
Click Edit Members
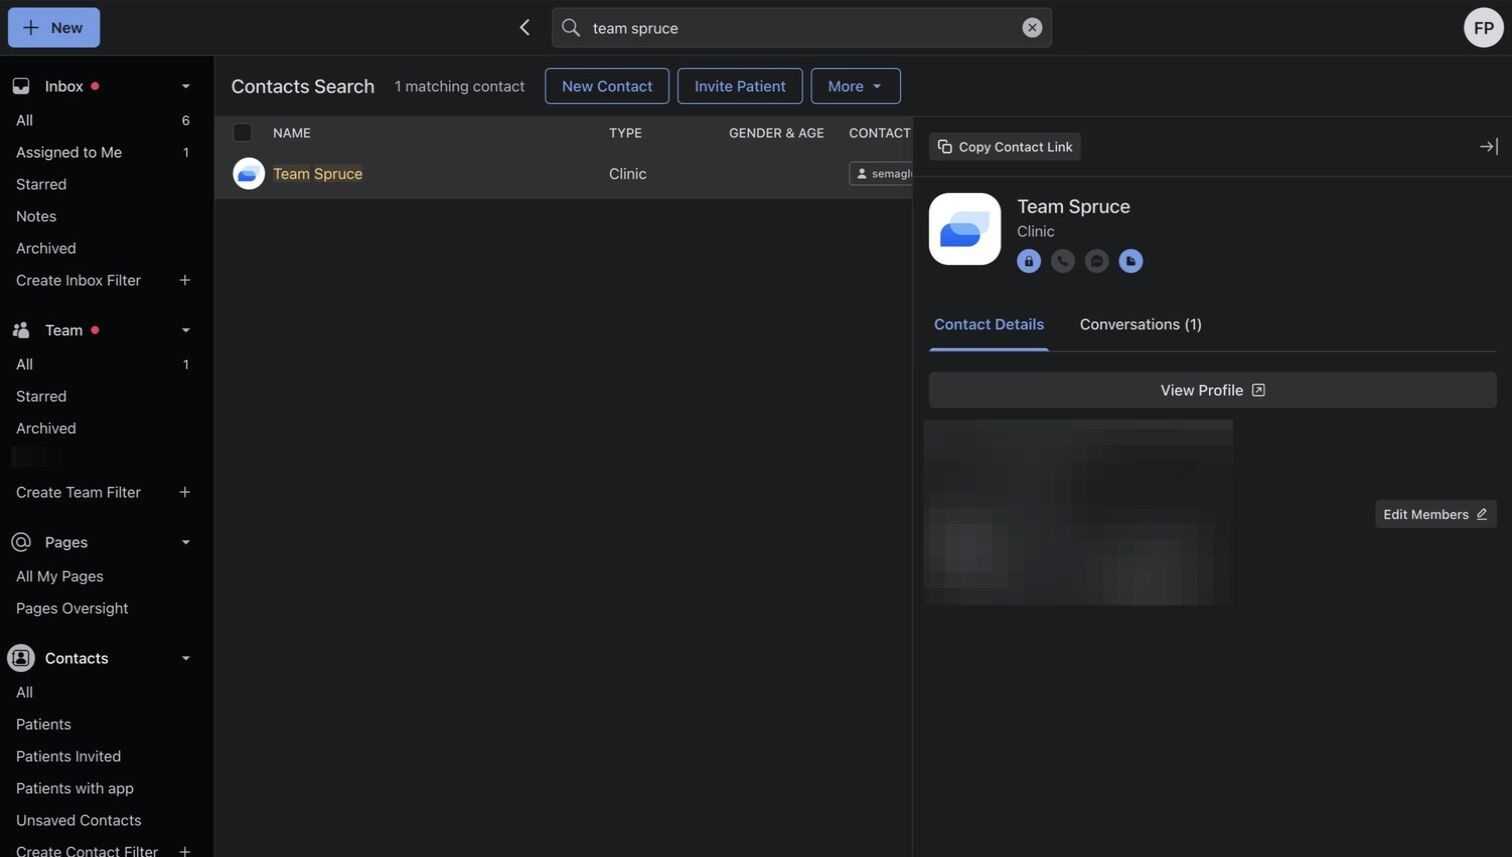[x=1436, y=514]
